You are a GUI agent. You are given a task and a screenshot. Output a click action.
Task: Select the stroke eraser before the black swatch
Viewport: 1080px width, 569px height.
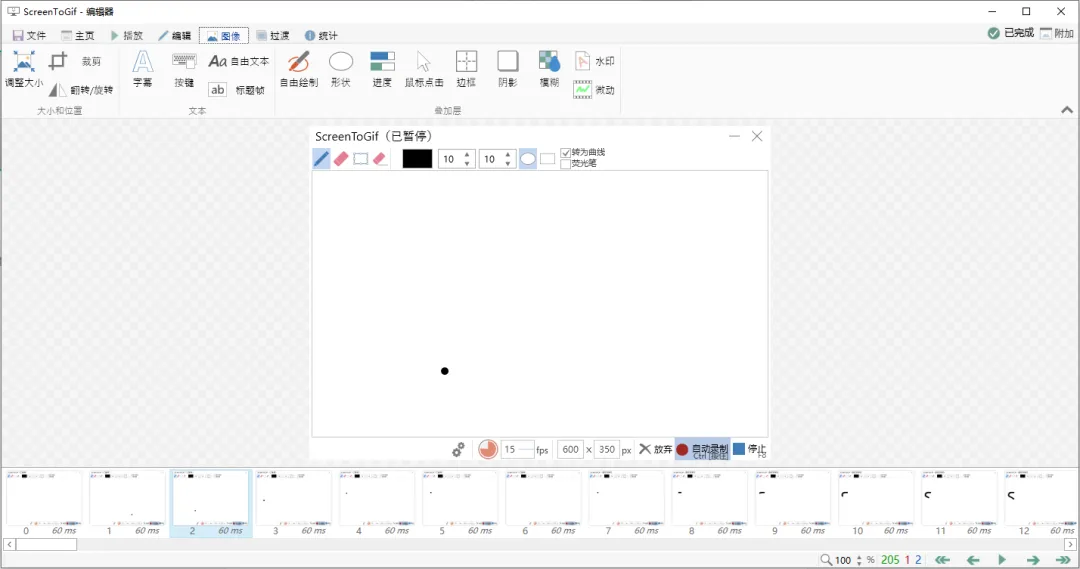(380, 159)
